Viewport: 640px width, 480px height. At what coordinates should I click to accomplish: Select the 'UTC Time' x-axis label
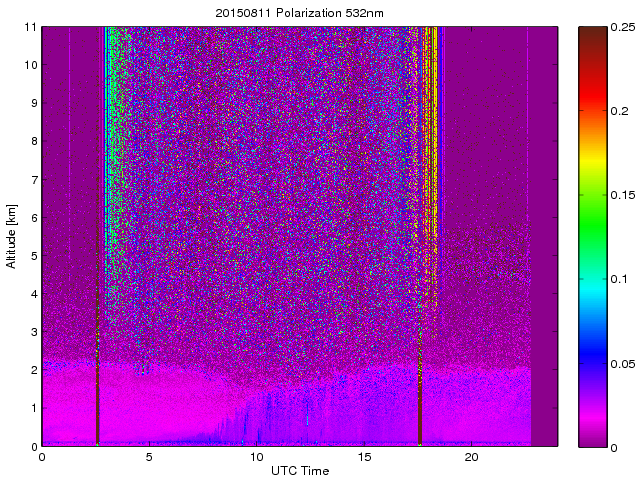click(301, 471)
